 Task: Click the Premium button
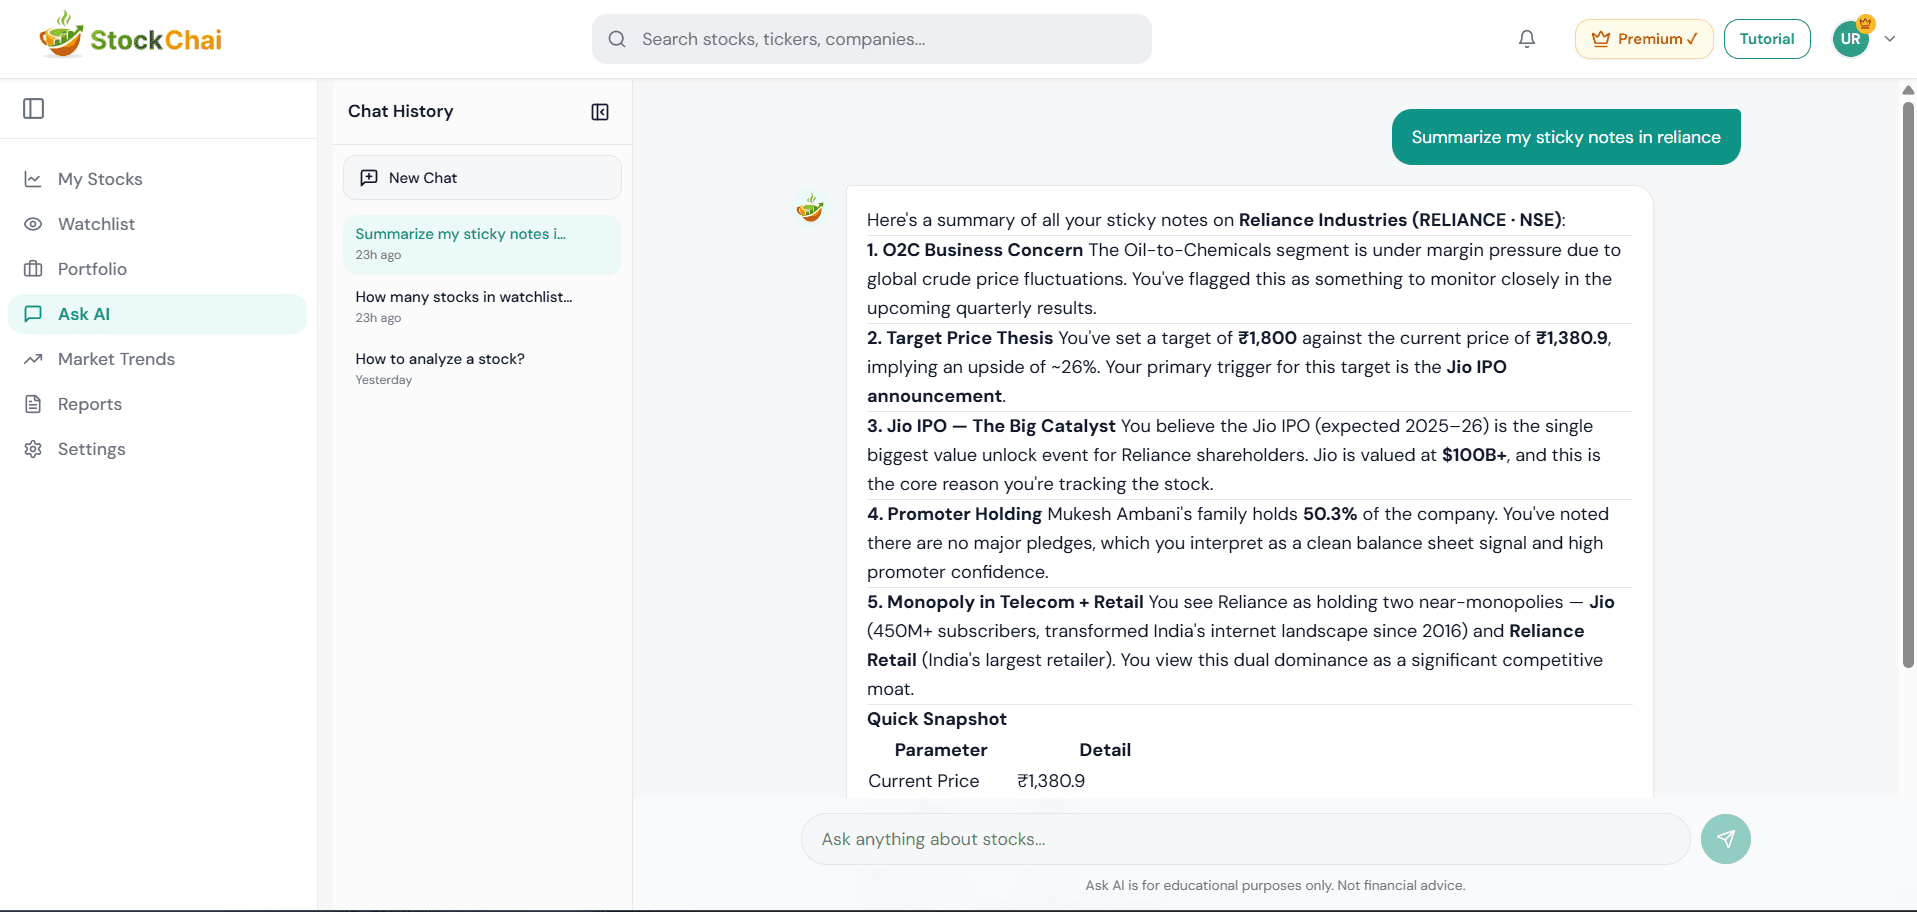click(x=1643, y=38)
